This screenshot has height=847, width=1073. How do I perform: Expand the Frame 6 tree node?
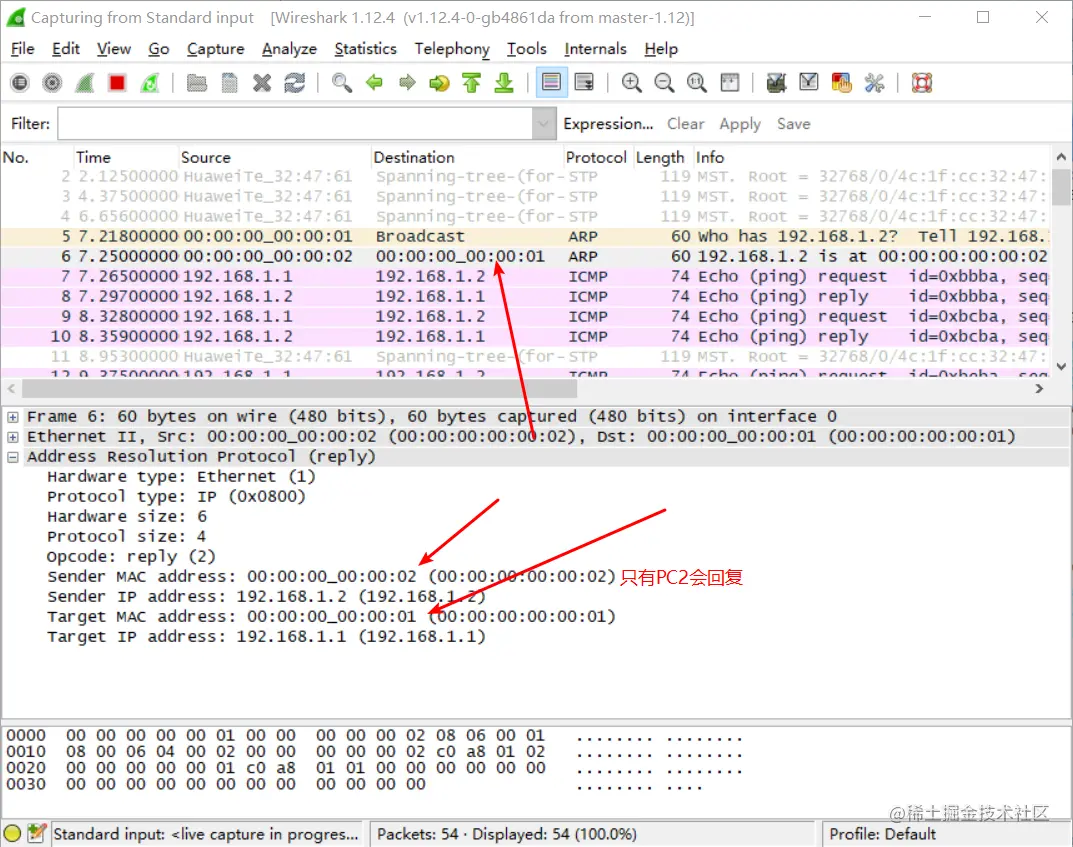(13, 417)
